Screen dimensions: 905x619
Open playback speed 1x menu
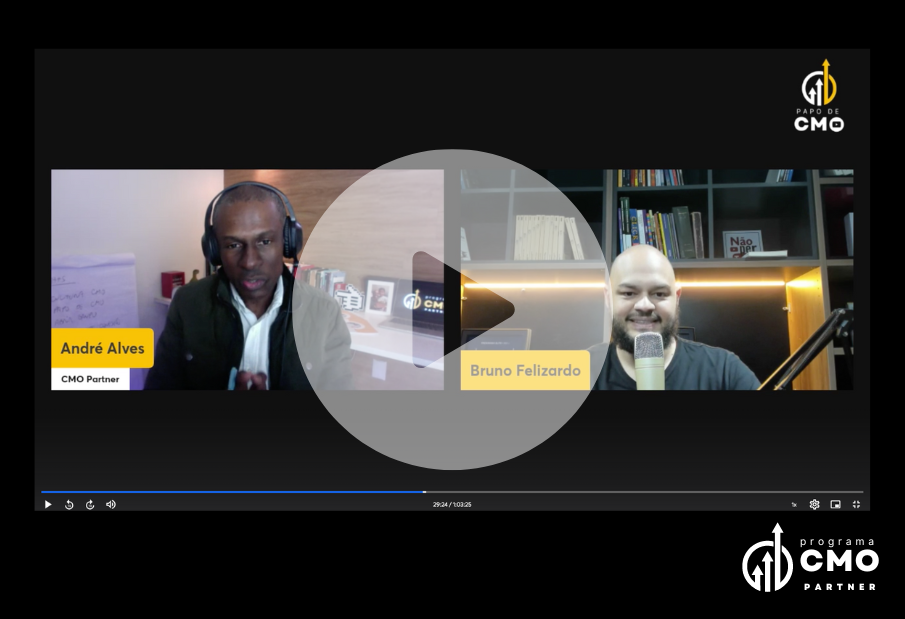point(794,505)
